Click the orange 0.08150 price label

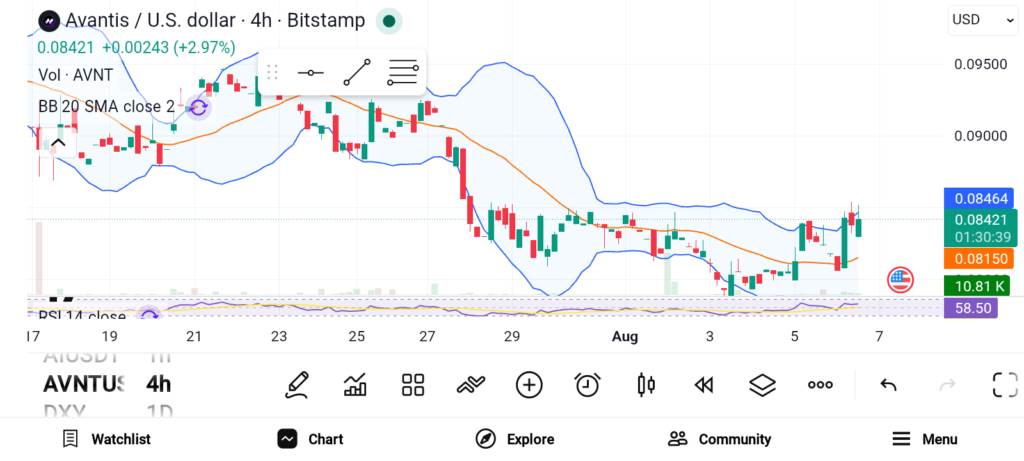pos(980,259)
